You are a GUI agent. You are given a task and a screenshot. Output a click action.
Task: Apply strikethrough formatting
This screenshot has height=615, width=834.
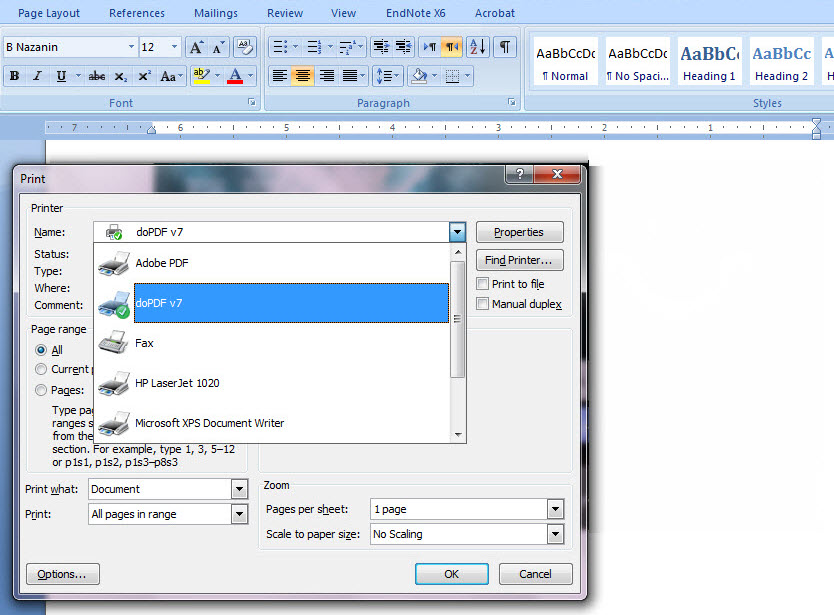coord(96,76)
